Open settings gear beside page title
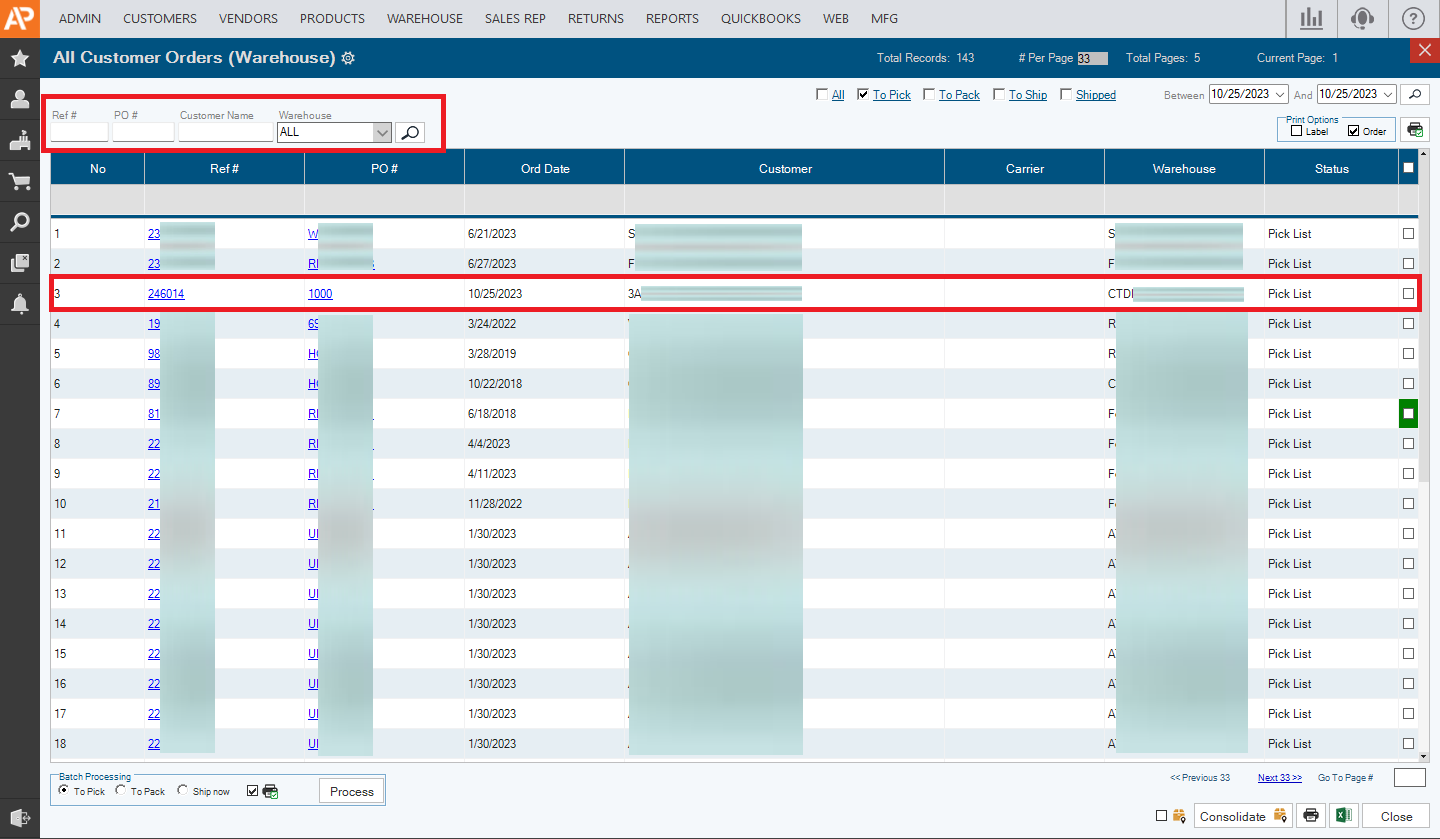 pyautogui.click(x=348, y=58)
